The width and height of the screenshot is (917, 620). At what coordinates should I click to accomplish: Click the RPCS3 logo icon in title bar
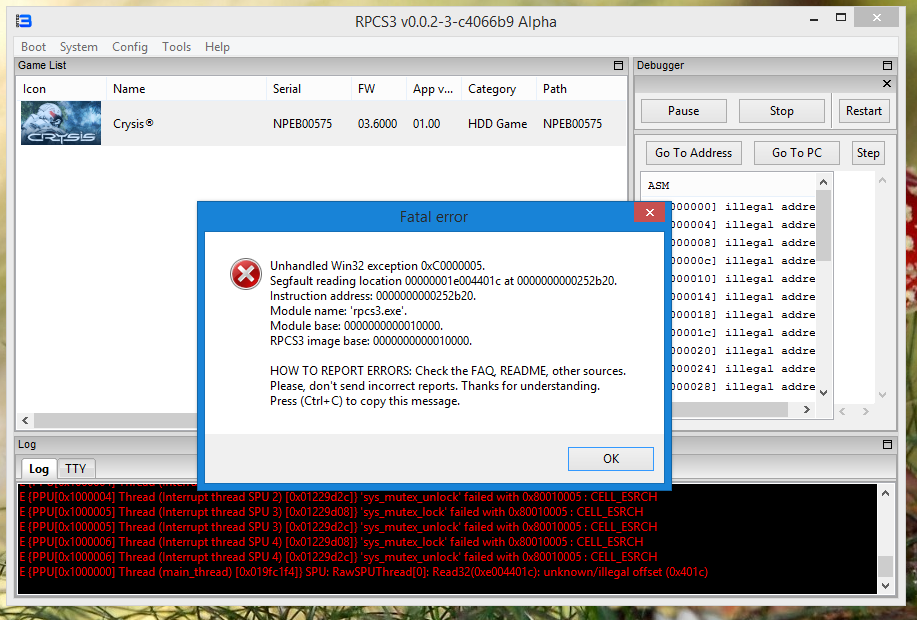[24, 21]
